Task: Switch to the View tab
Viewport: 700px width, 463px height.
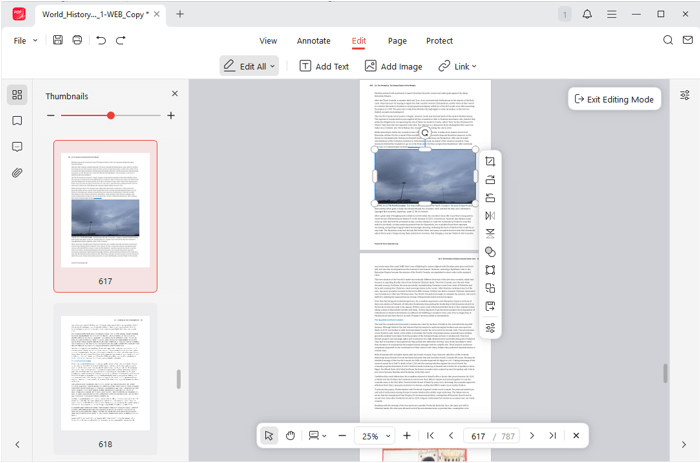Action: click(x=268, y=41)
